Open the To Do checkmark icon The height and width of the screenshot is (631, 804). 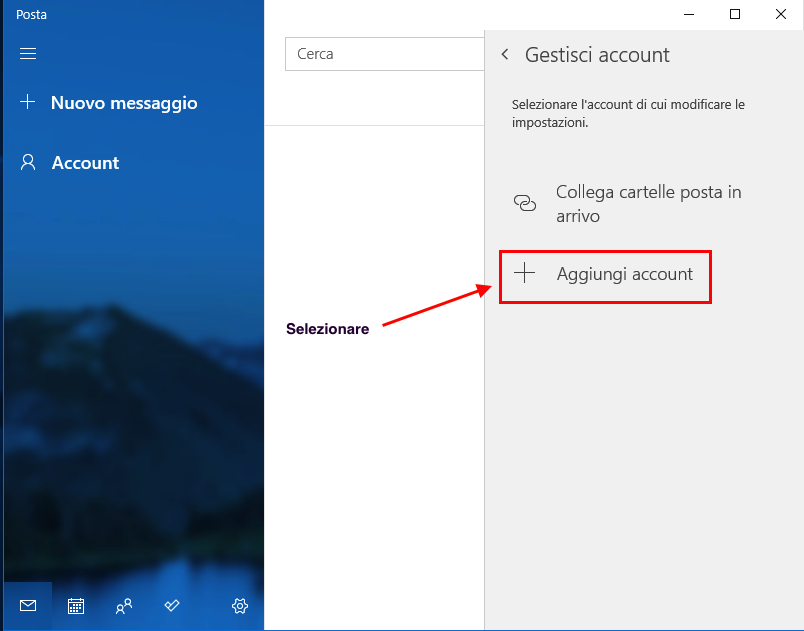(172, 605)
